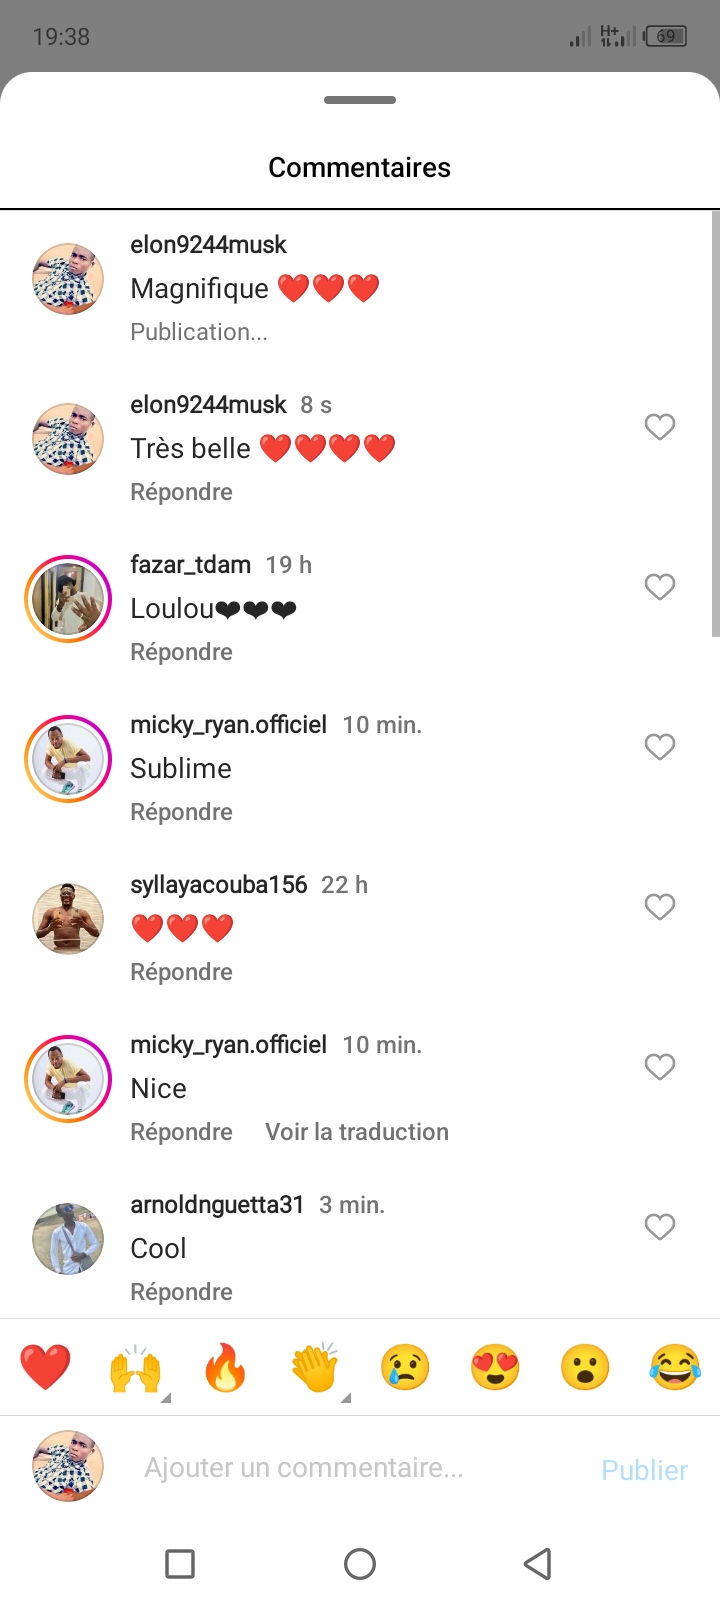Like arnoldnguetta31's "Cool" comment
Image resolution: width=720 pixels, height=1612 pixels.
[659, 1227]
